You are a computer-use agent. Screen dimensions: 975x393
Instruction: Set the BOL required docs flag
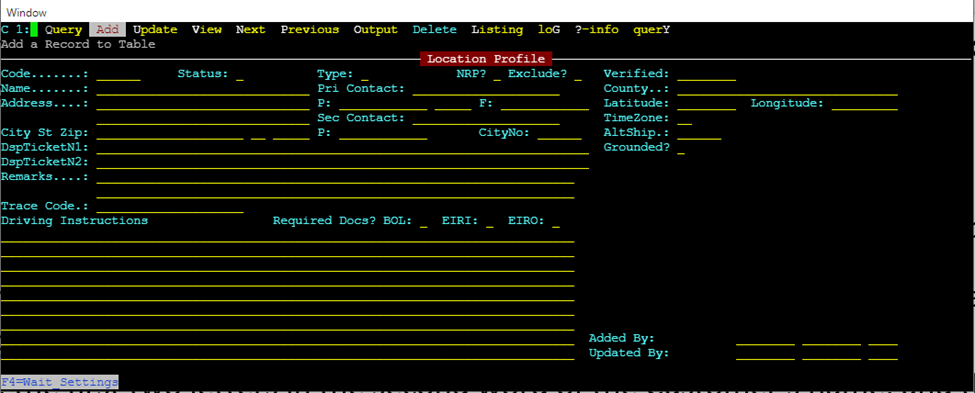point(423,221)
